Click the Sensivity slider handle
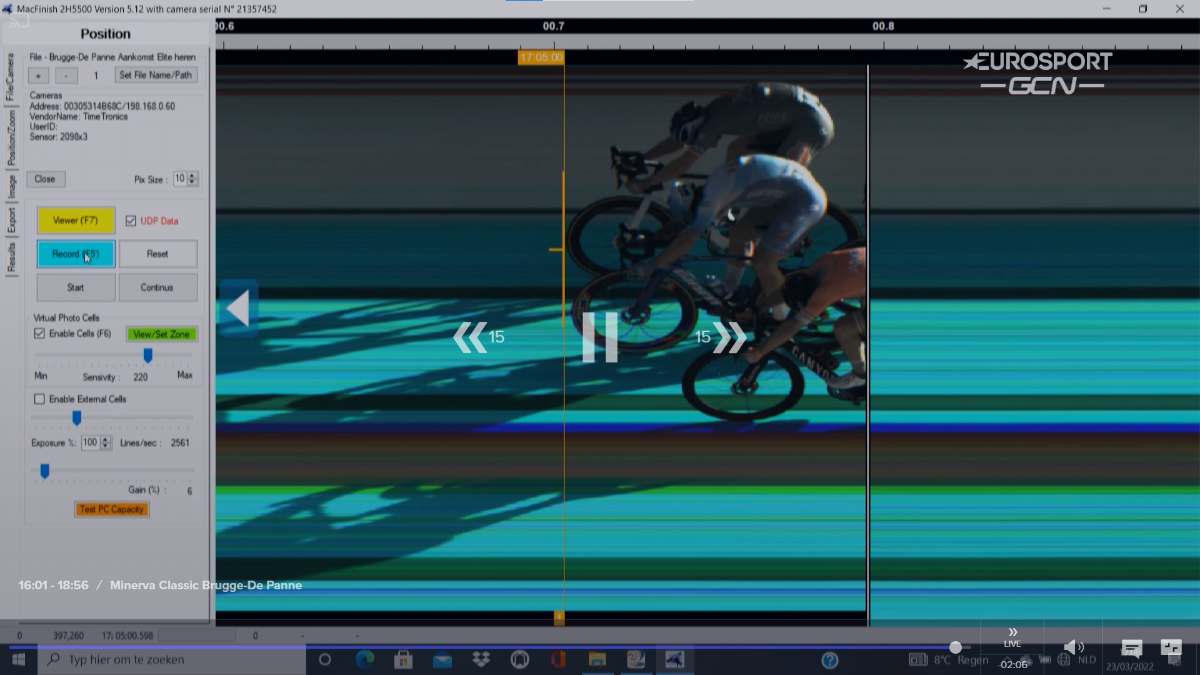Screen dimensions: 1200x675 point(148,356)
